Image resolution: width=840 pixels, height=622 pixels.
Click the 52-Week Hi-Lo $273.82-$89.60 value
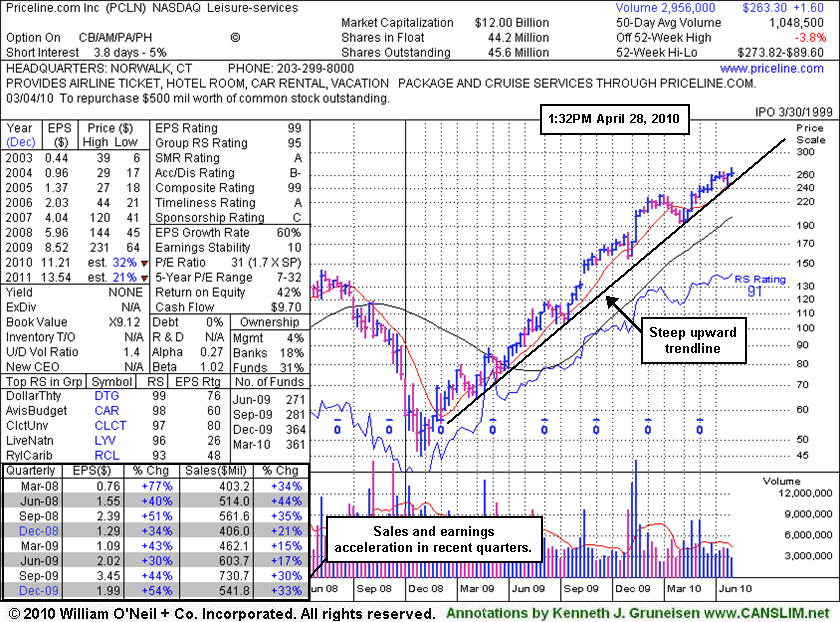781,53
